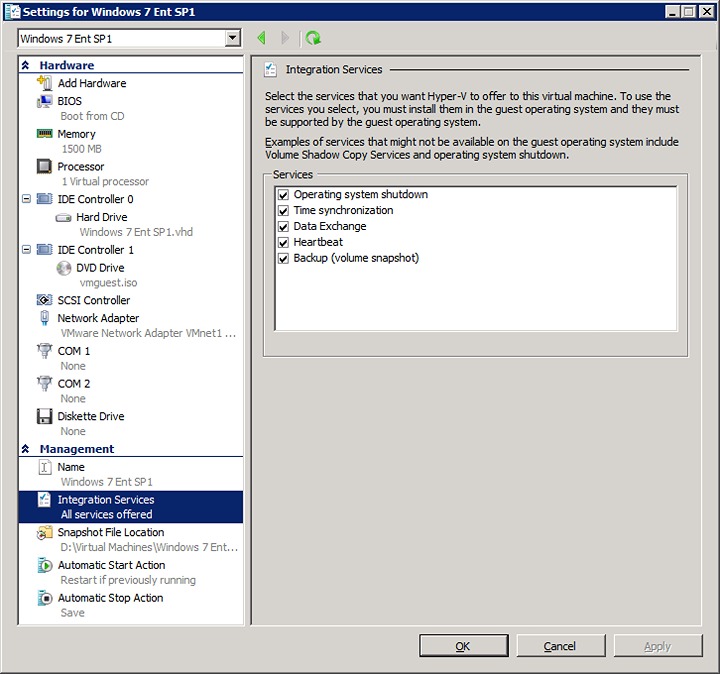
Task: Open the virtual machine selector dropdown
Action: pyautogui.click(x=233, y=38)
